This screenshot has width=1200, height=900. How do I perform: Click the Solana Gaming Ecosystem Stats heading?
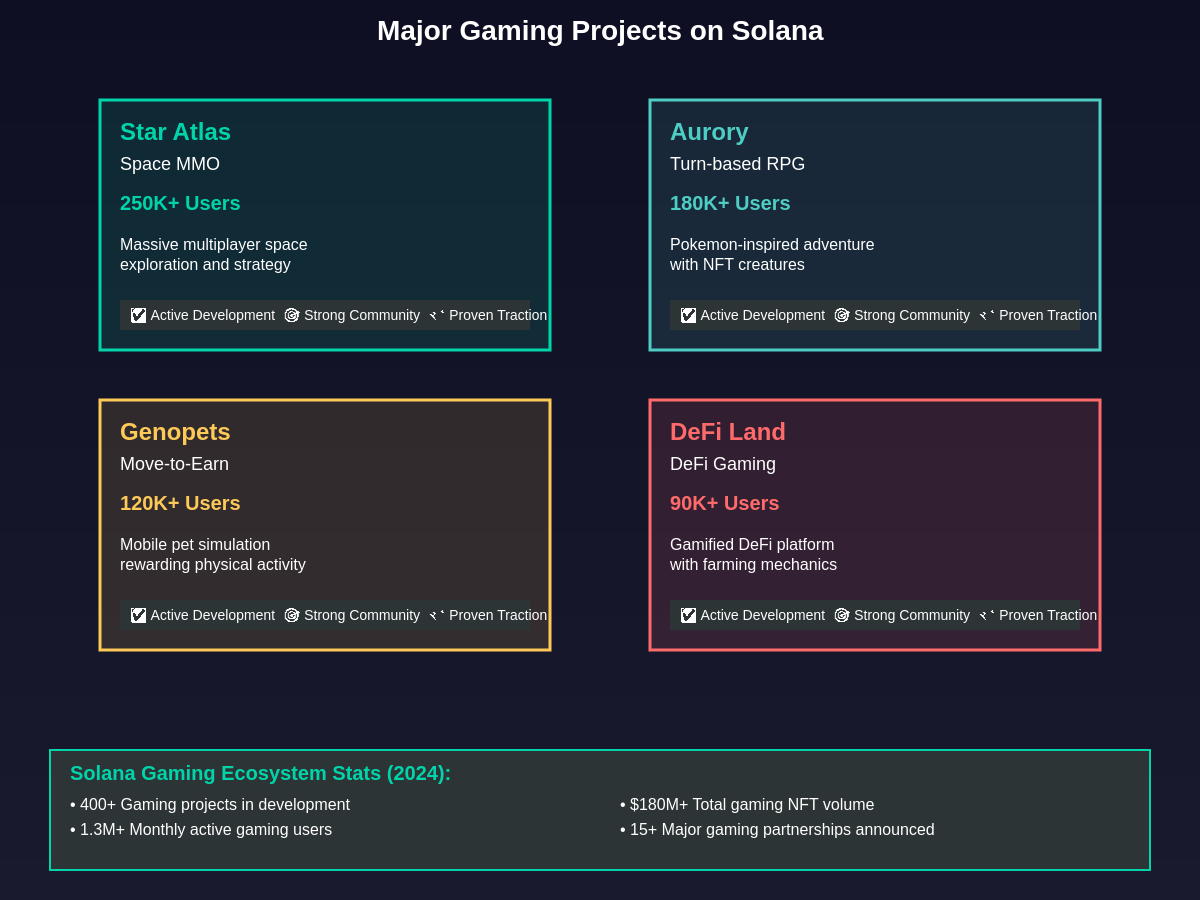point(260,773)
